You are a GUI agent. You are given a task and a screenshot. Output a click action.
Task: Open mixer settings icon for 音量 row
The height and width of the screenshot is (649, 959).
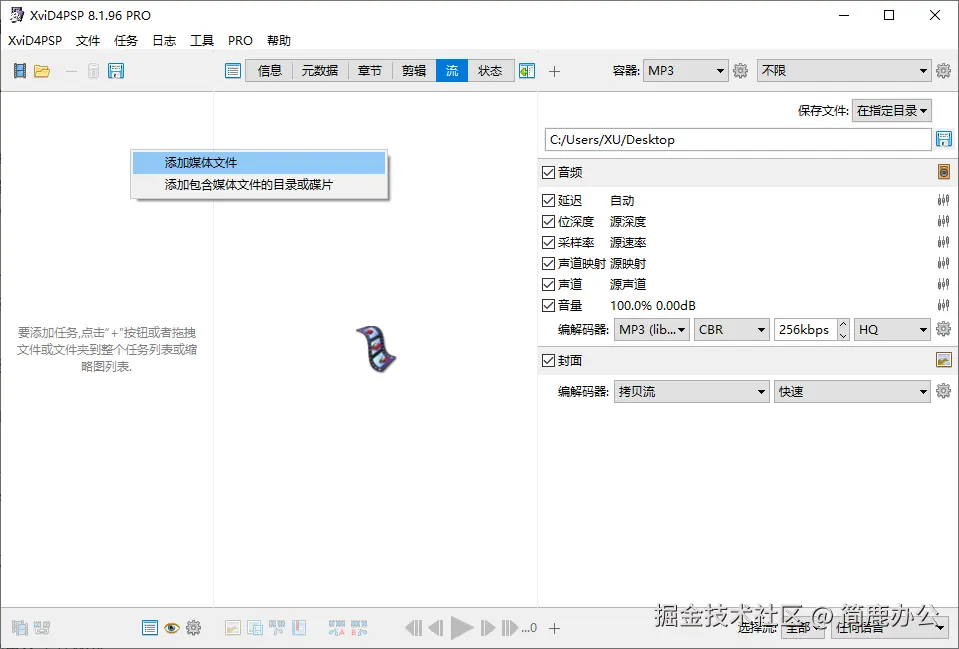tap(943, 305)
